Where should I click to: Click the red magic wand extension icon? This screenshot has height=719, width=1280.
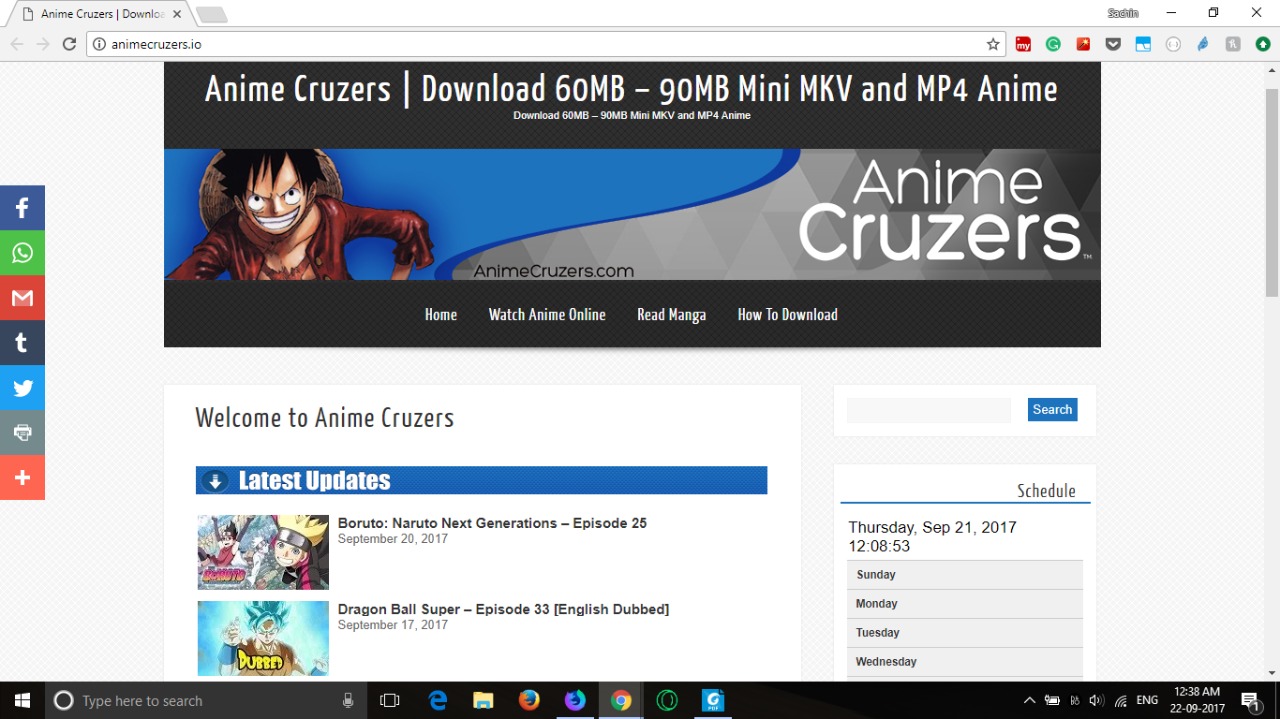pos(1083,44)
